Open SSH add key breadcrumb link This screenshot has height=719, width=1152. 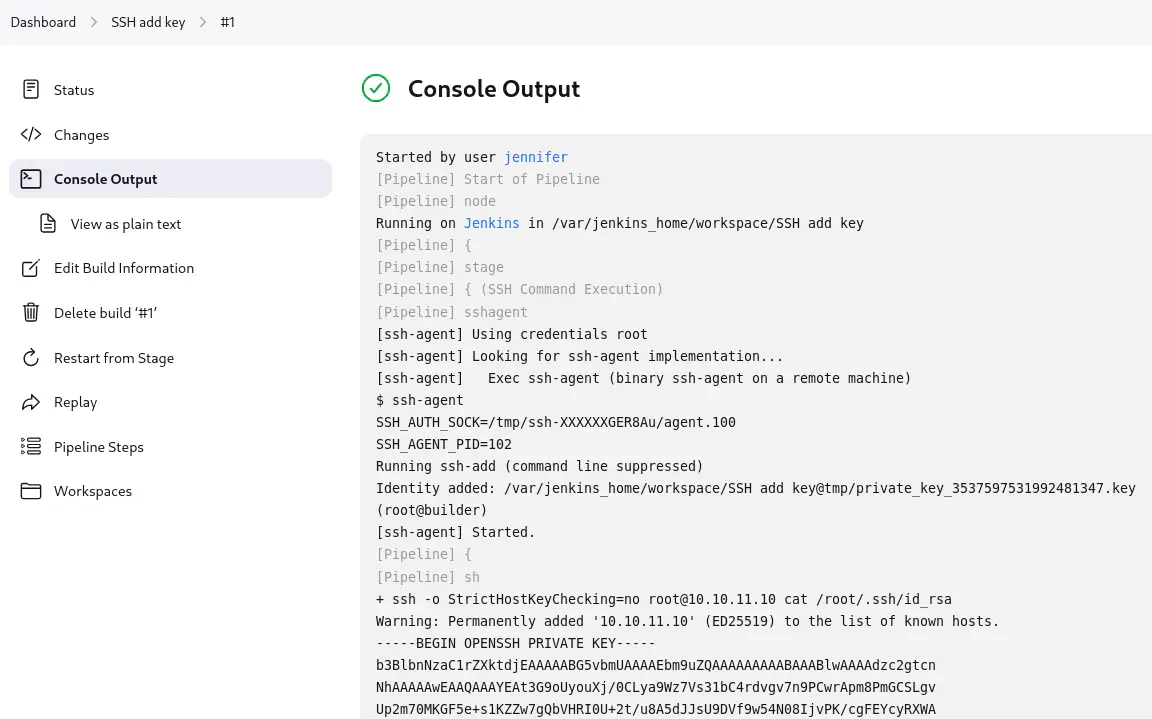point(148,22)
